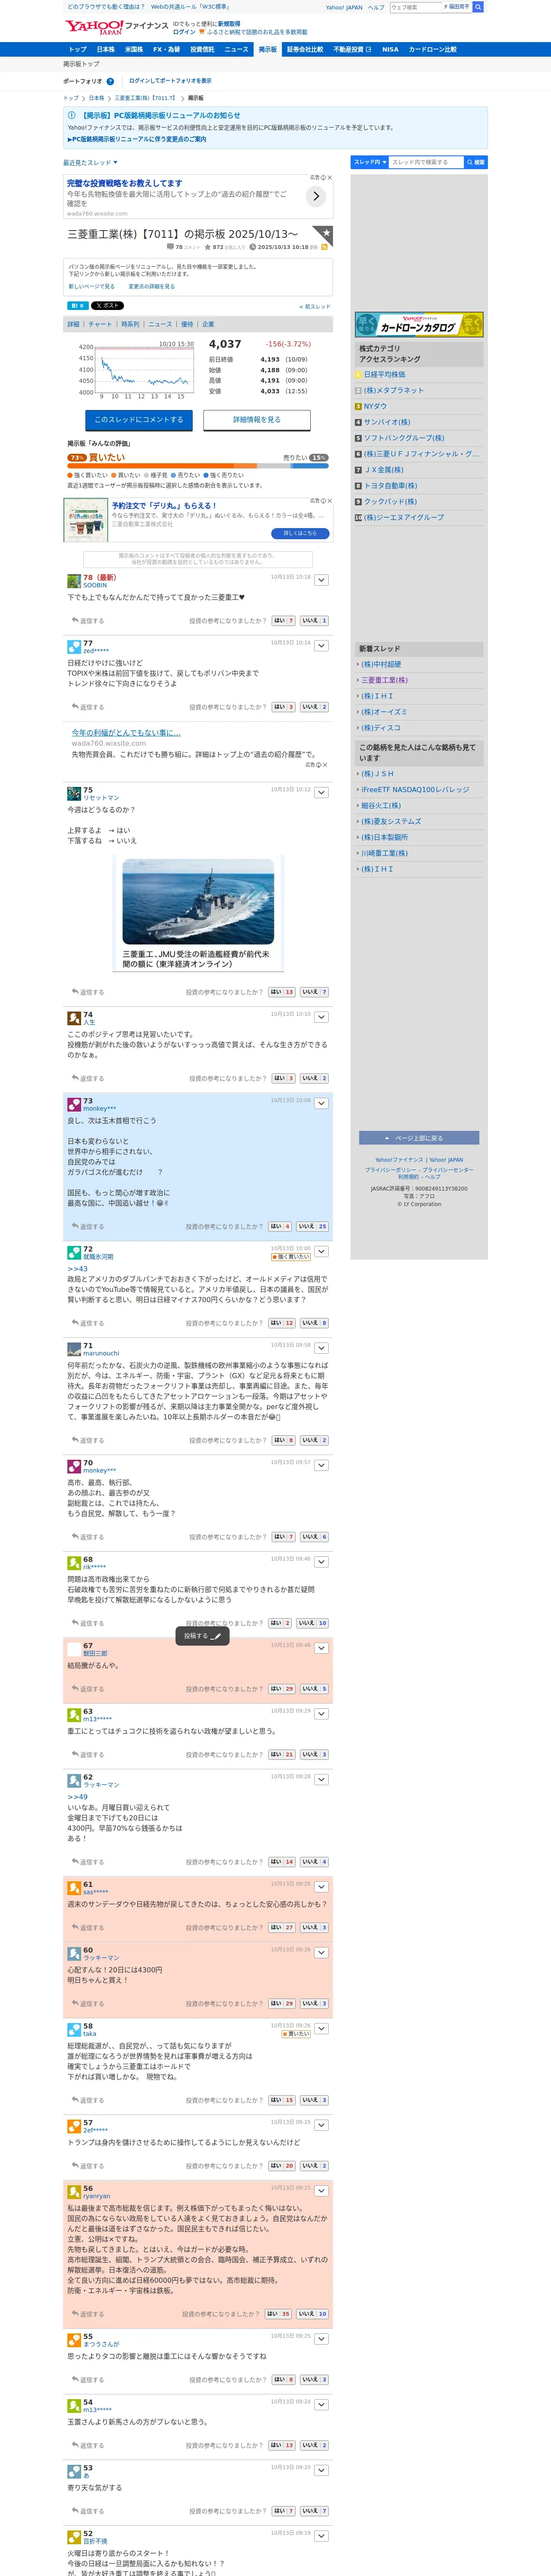This screenshot has width=551, height=2576.
Task: Click the info icon in the renewal notice
Action: 73,116
